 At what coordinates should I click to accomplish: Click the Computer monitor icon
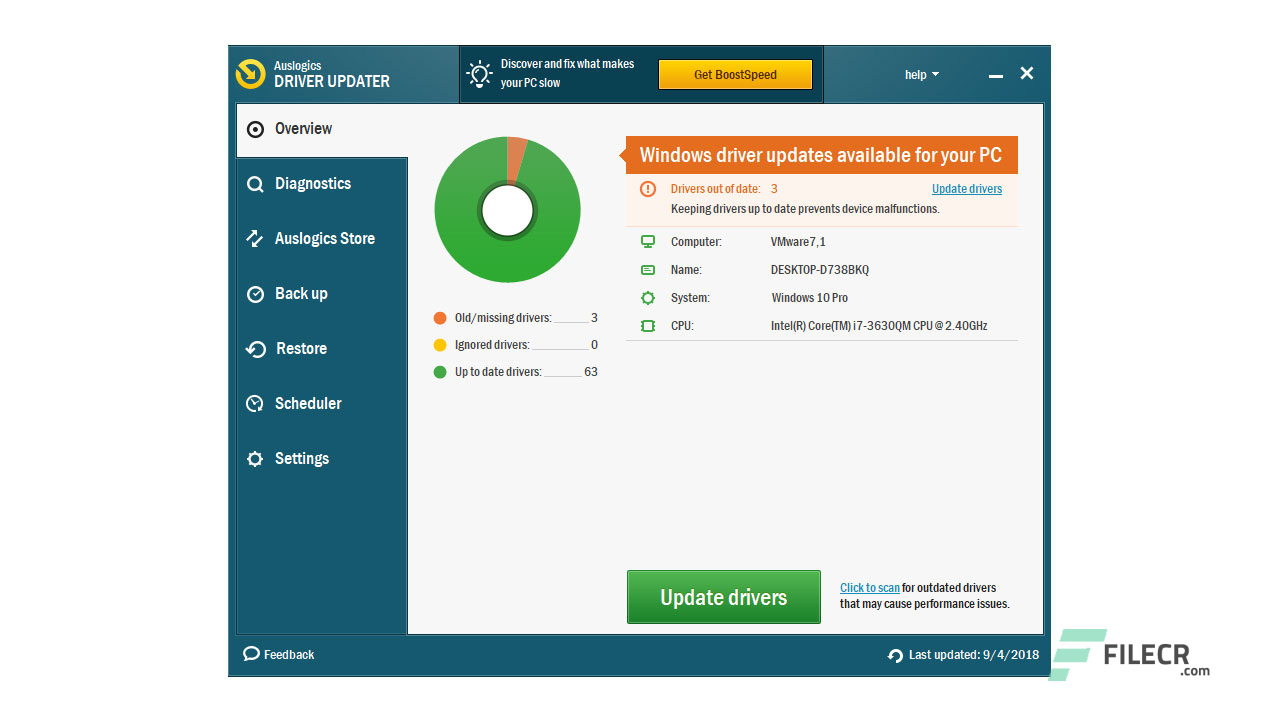coord(648,242)
